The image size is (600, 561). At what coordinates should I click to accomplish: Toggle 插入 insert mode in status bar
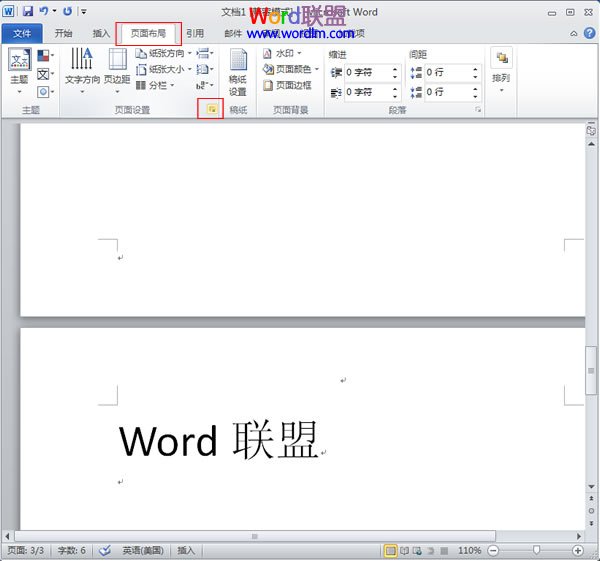click(186, 551)
